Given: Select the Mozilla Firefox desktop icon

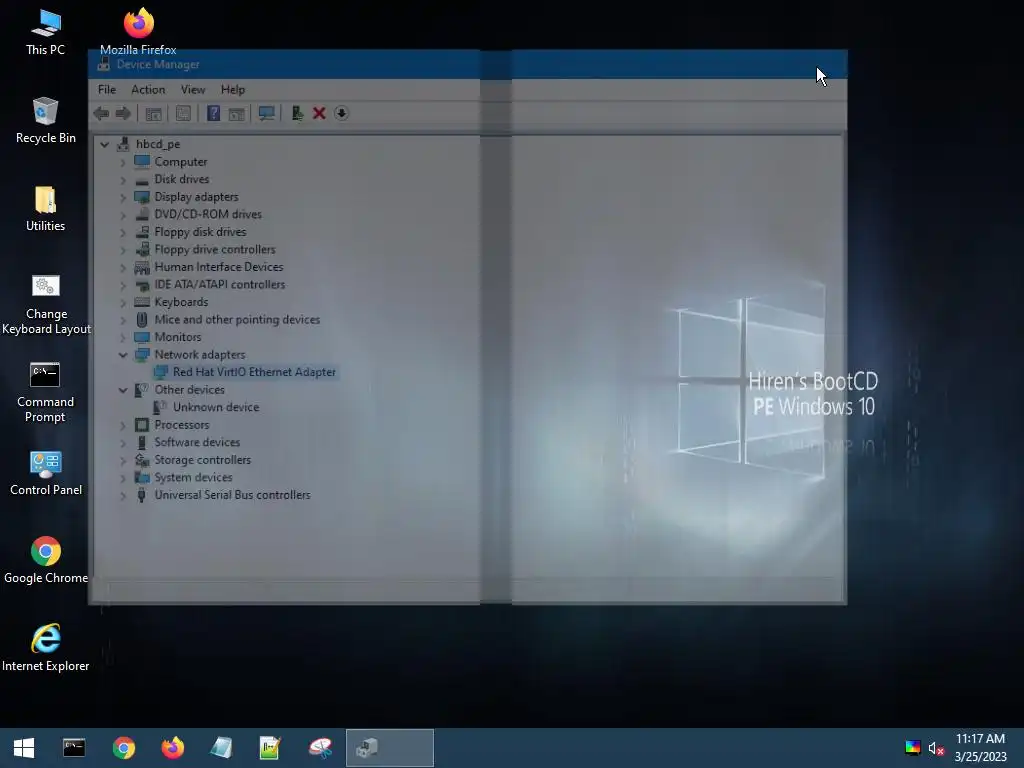Looking at the screenshot, I should [x=138, y=31].
